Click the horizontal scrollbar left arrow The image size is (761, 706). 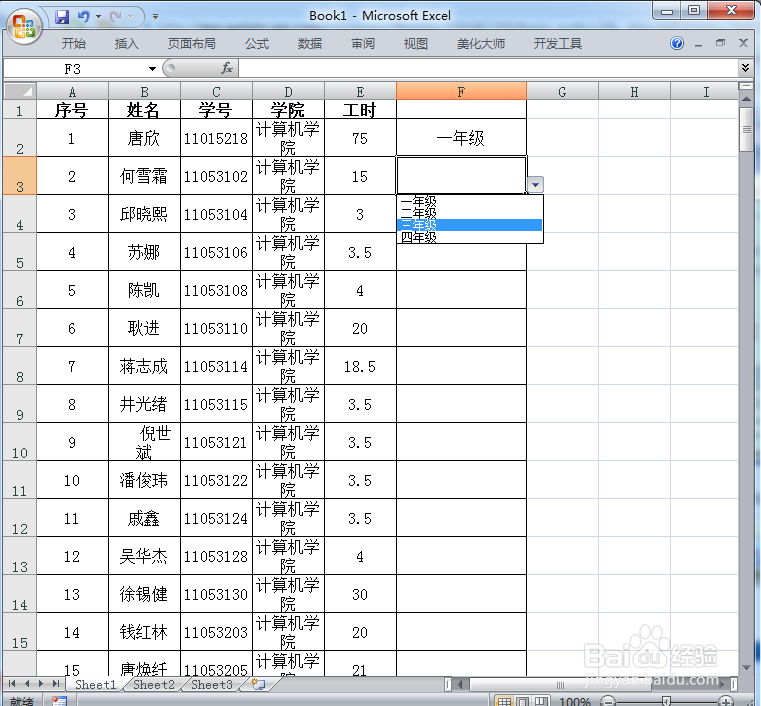pyautogui.click(x=460, y=684)
